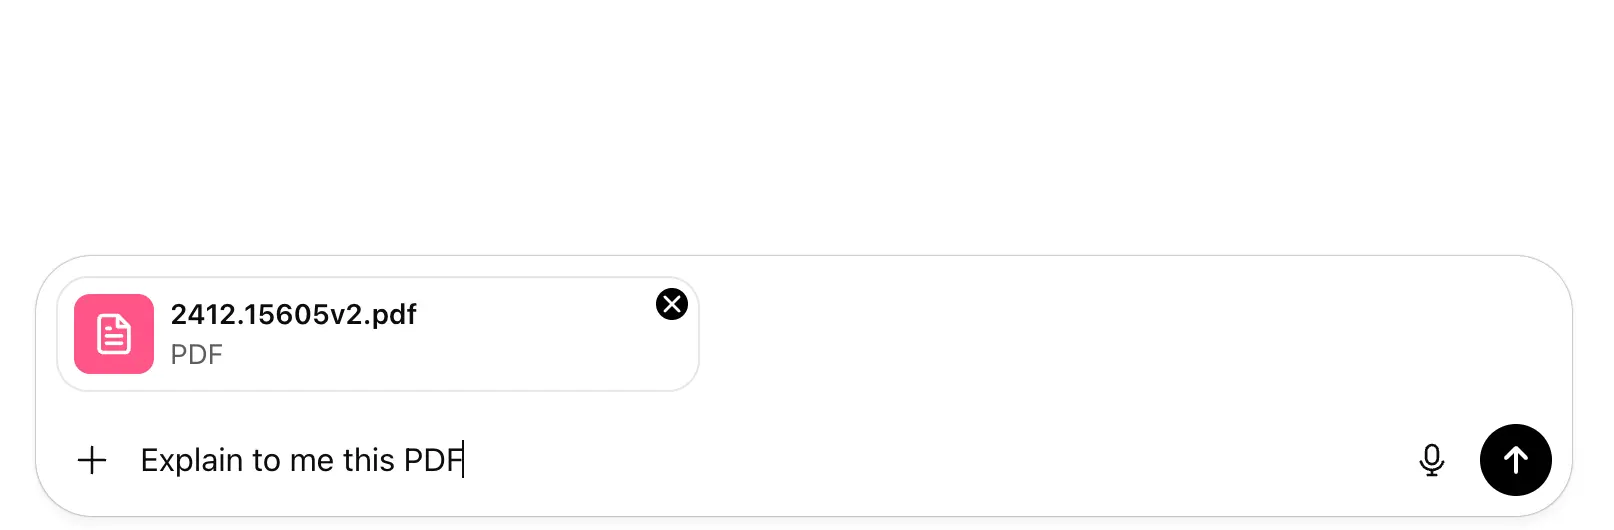Click the empty input area before the microphone
Image resolution: width=1614 pixels, height=530 pixels.
click(x=1000, y=460)
